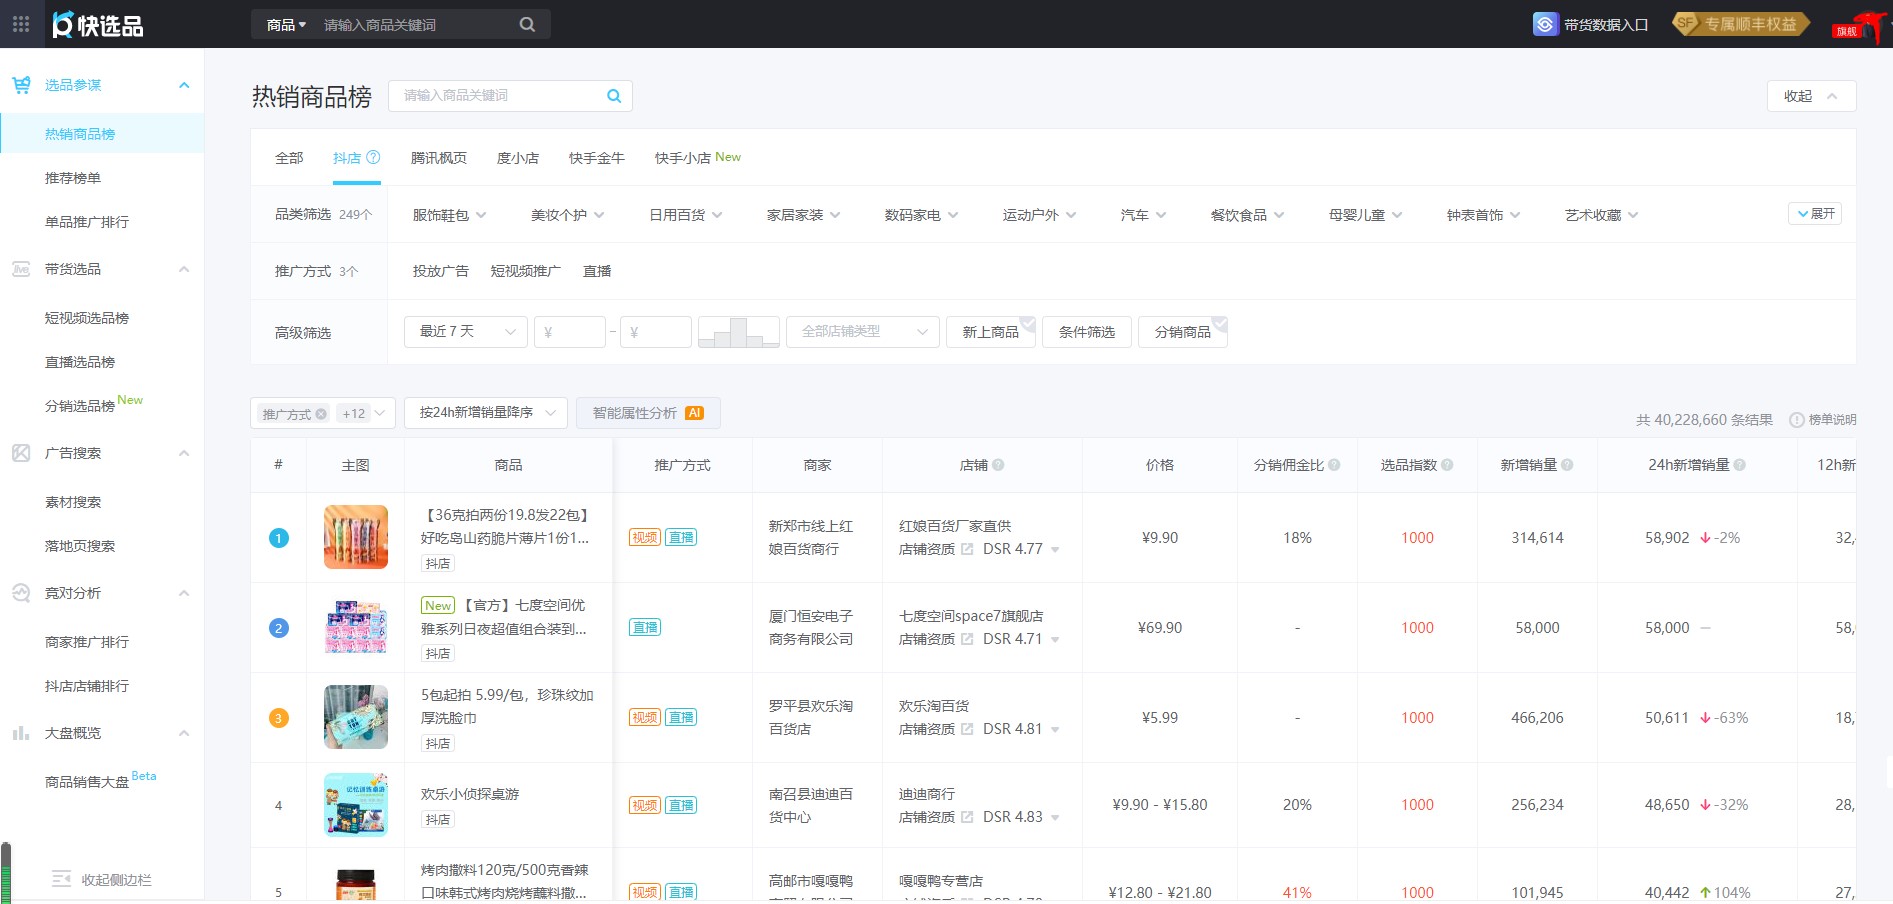
Task: Switch to the 腾讯枫页 tab
Action: point(438,157)
